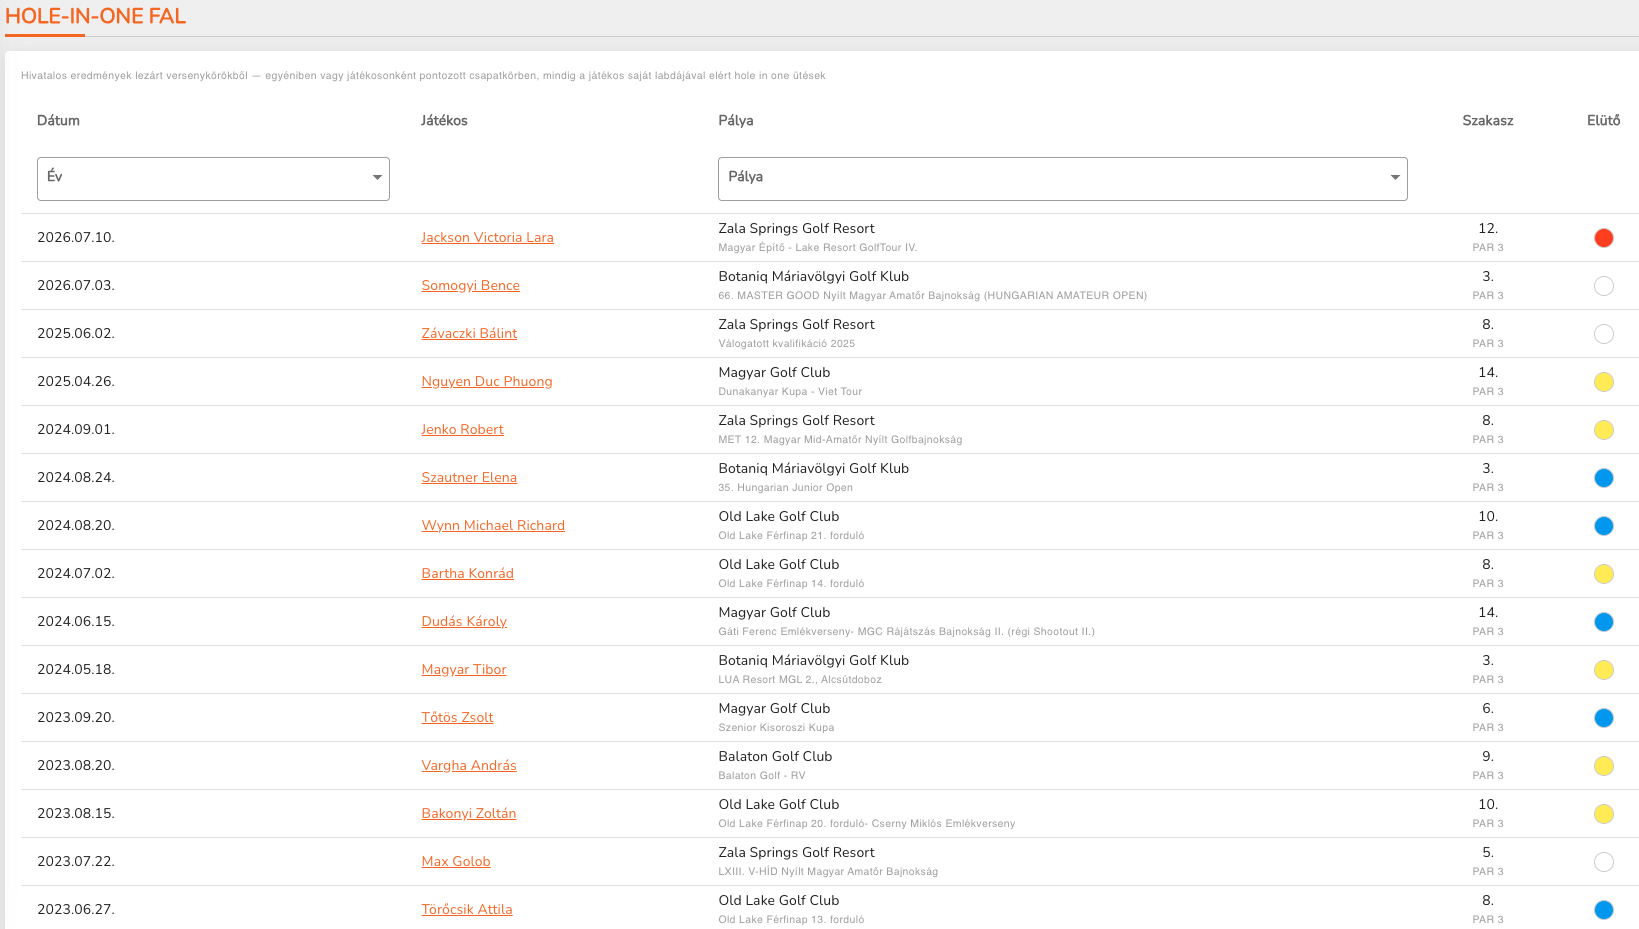Select hole number 5. in Max Golob row
The image size is (1639, 929).
pos(1488,852)
